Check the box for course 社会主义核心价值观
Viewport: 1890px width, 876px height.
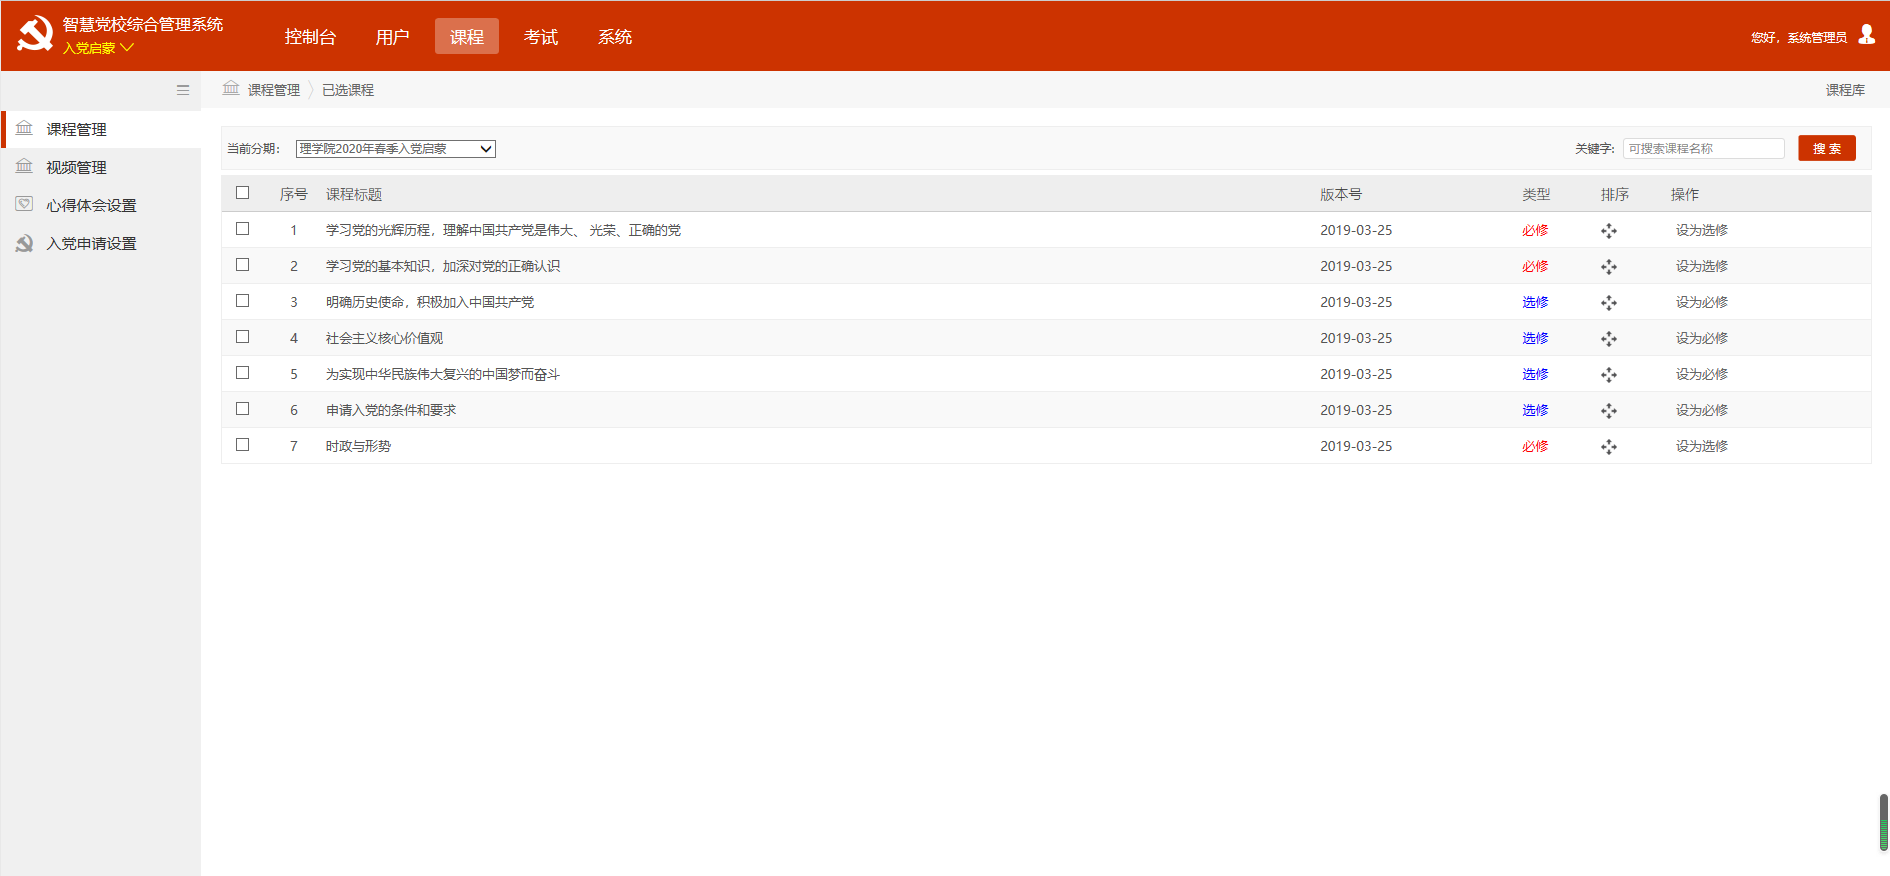click(x=242, y=337)
